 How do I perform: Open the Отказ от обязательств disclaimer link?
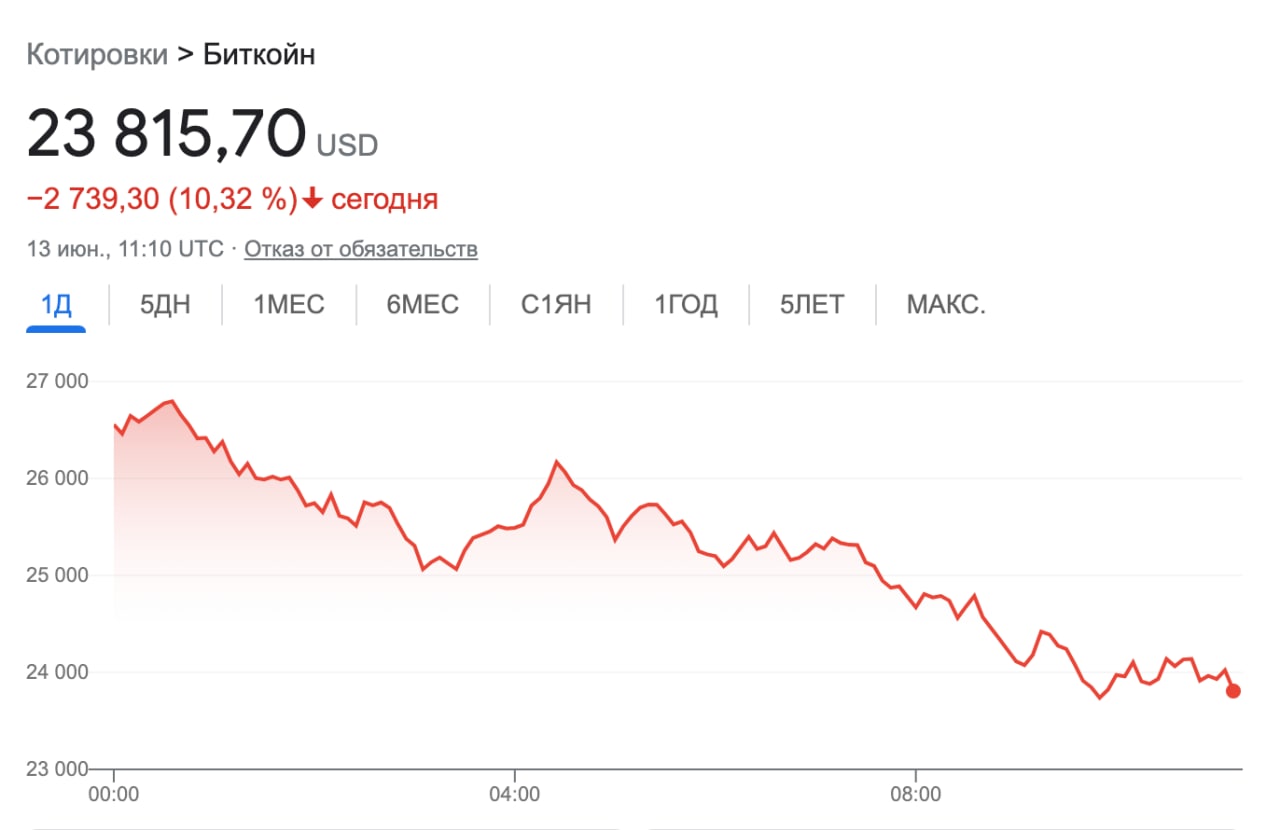[x=361, y=249]
